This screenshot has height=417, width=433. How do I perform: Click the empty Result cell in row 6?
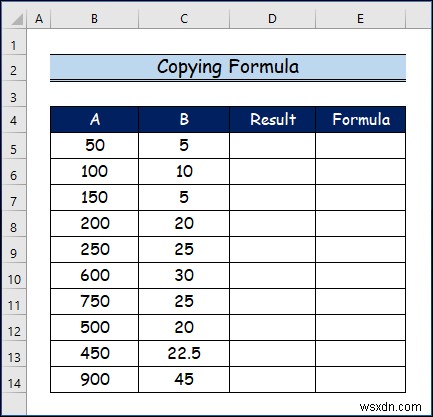coord(272,172)
